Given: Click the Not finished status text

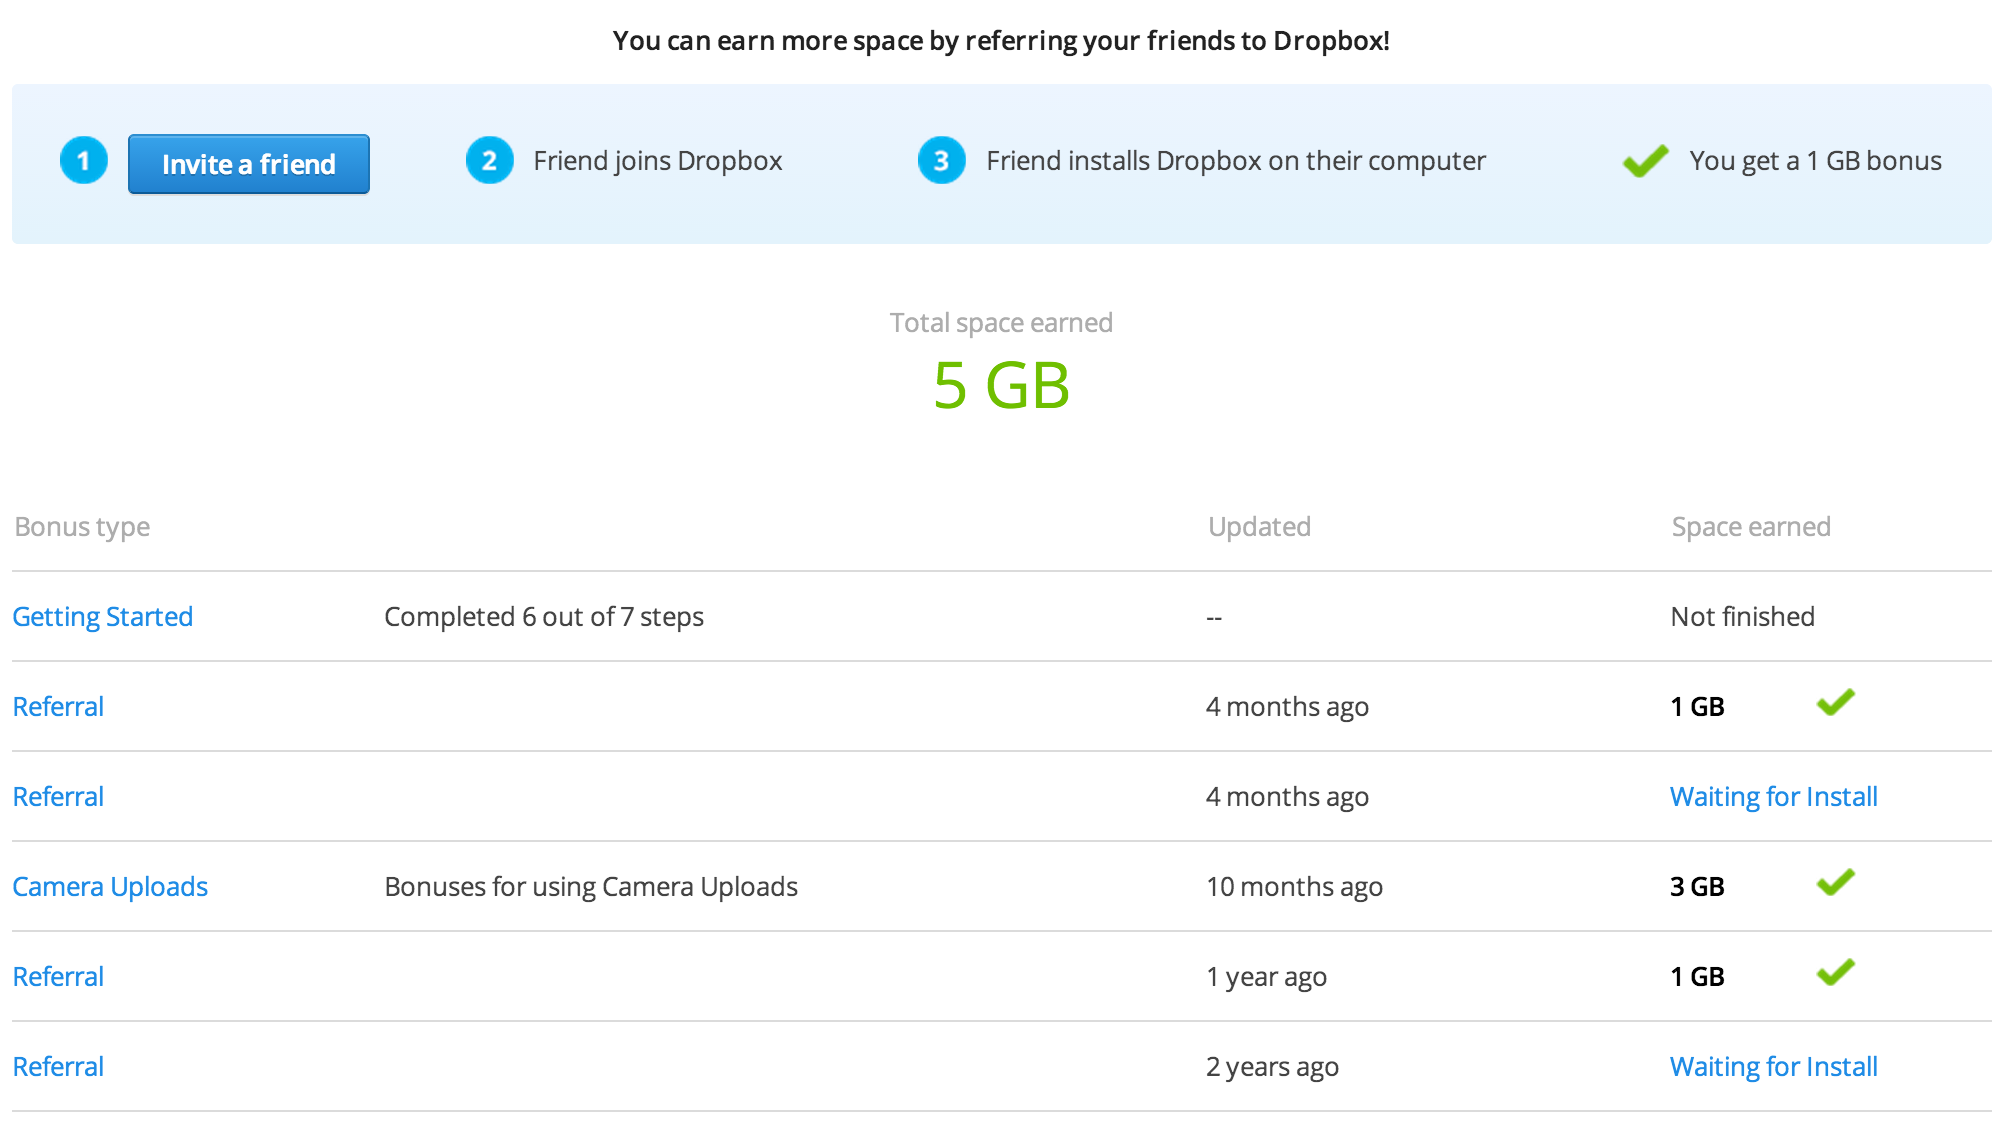Looking at the screenshot, I should click(1742, 617).
